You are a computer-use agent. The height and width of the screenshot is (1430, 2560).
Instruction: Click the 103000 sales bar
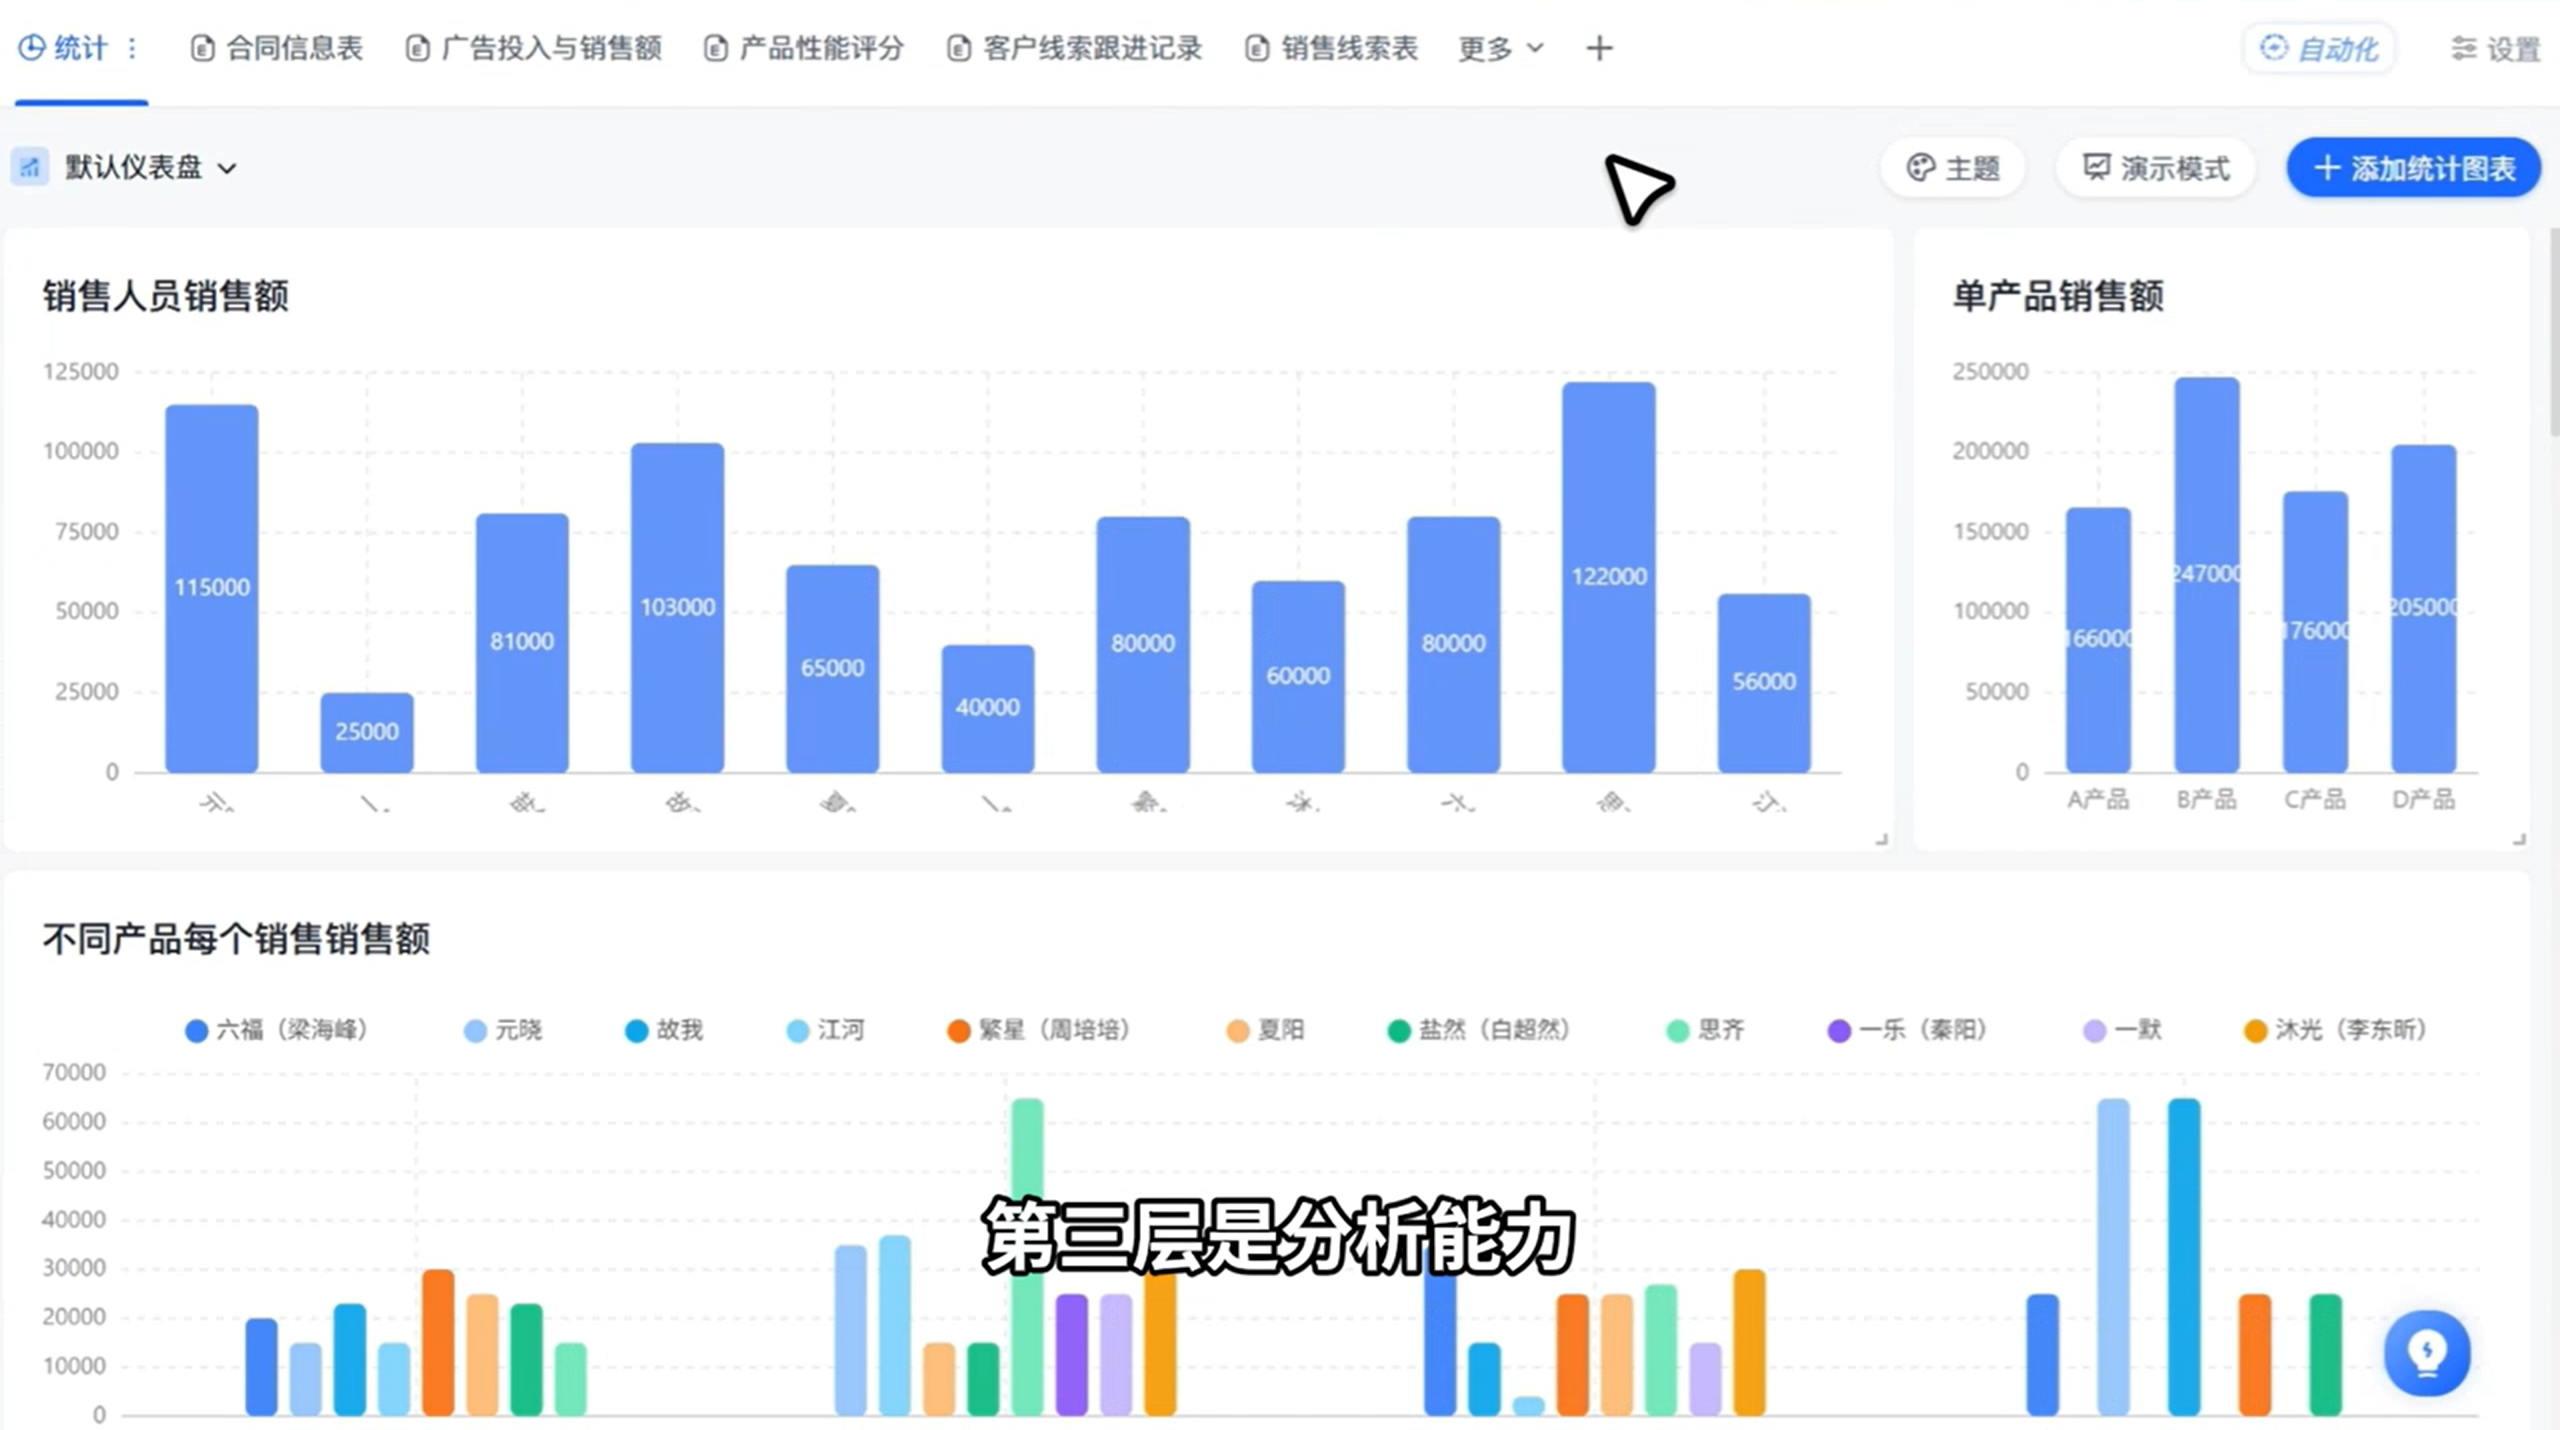point(677,607)
